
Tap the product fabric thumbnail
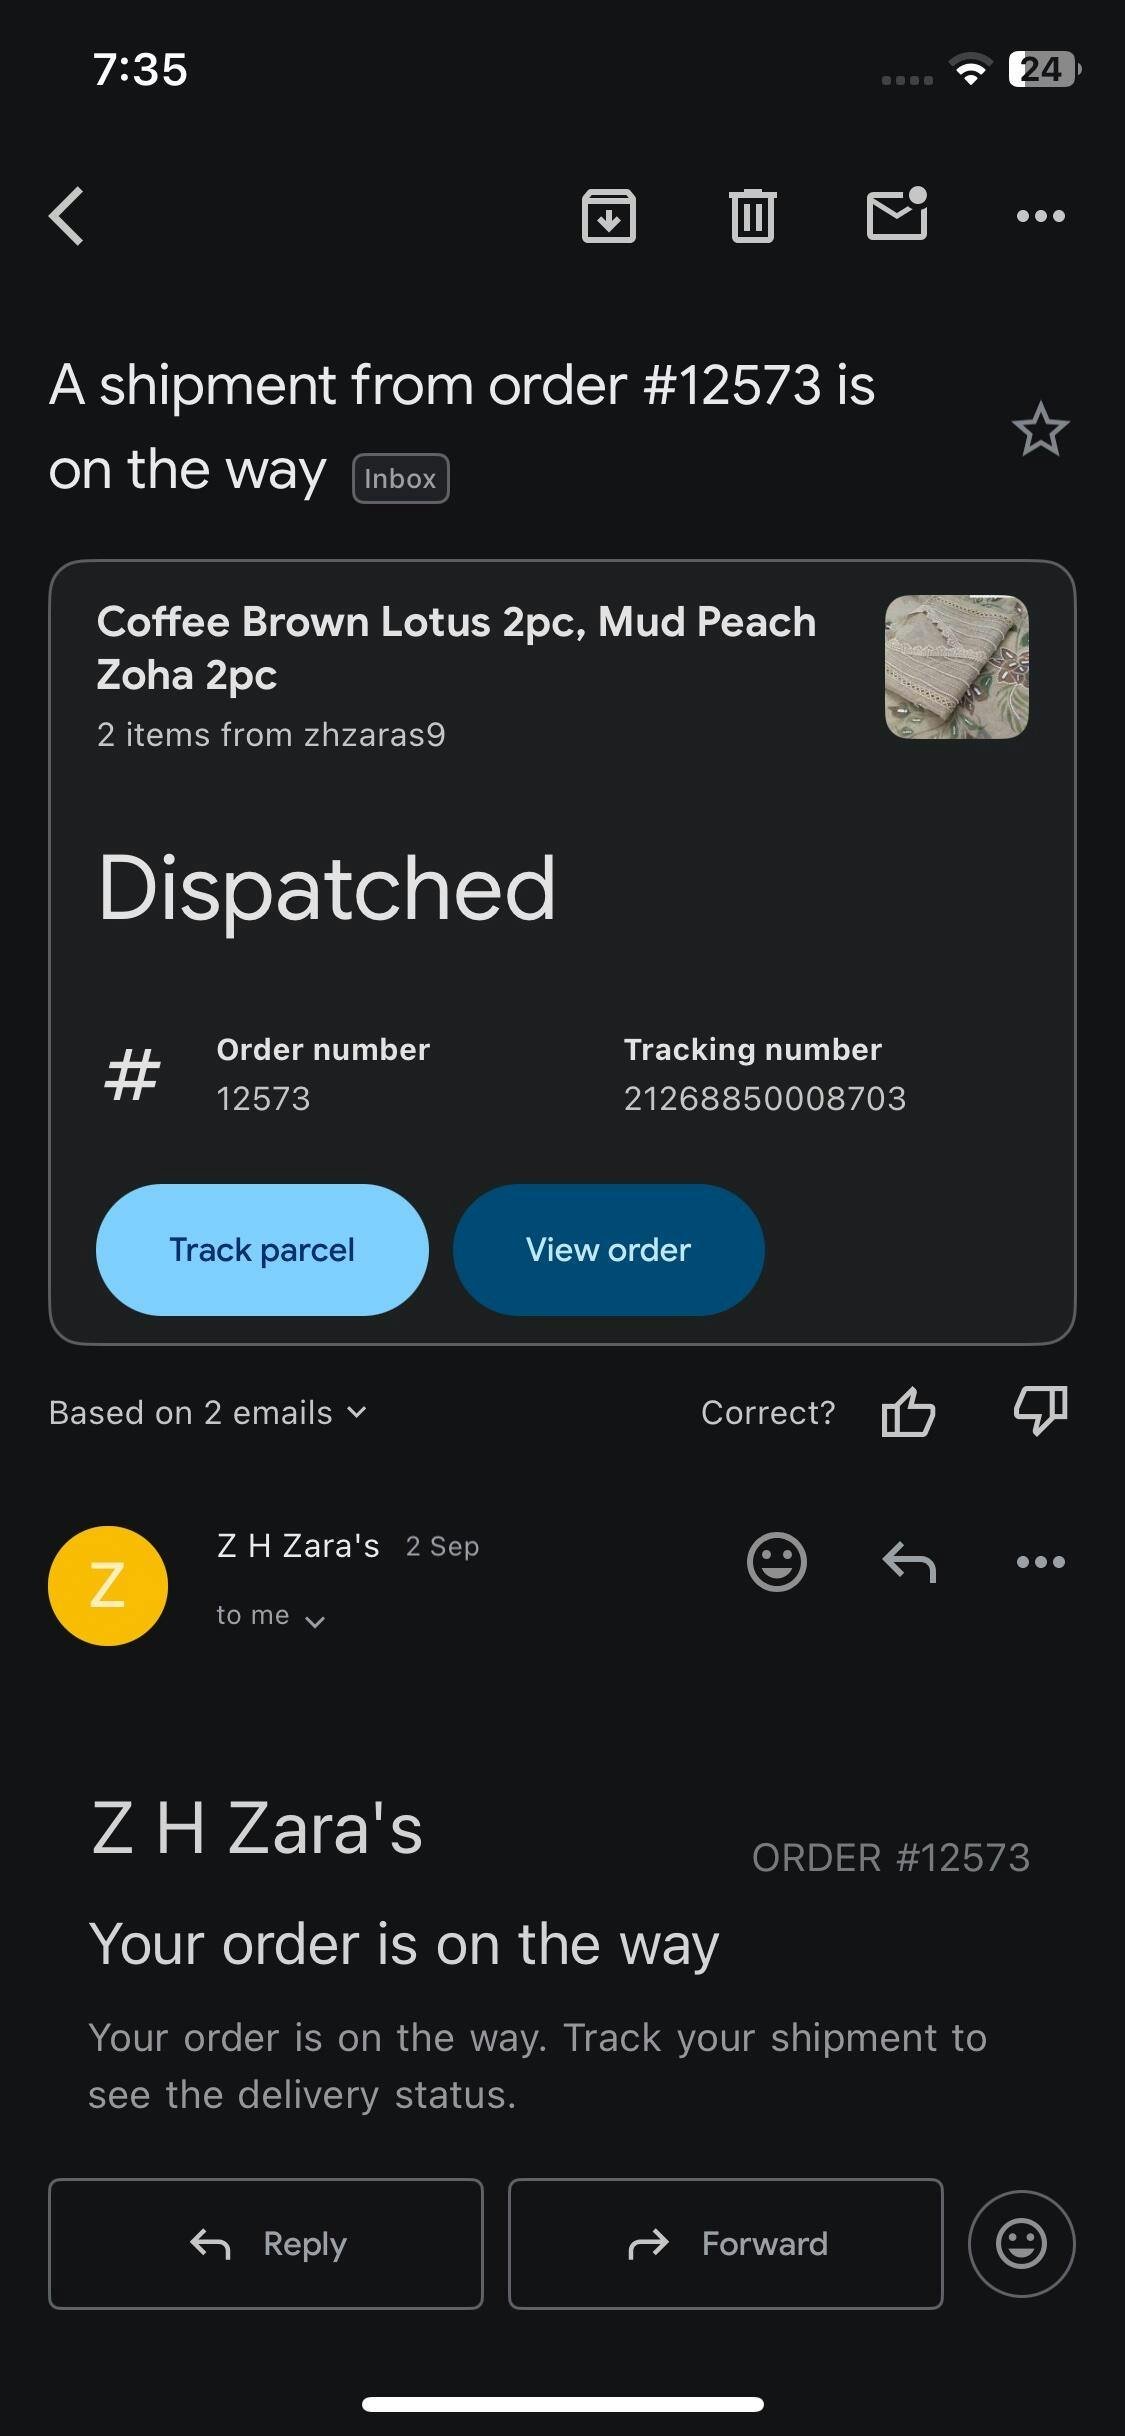(957, 667)
